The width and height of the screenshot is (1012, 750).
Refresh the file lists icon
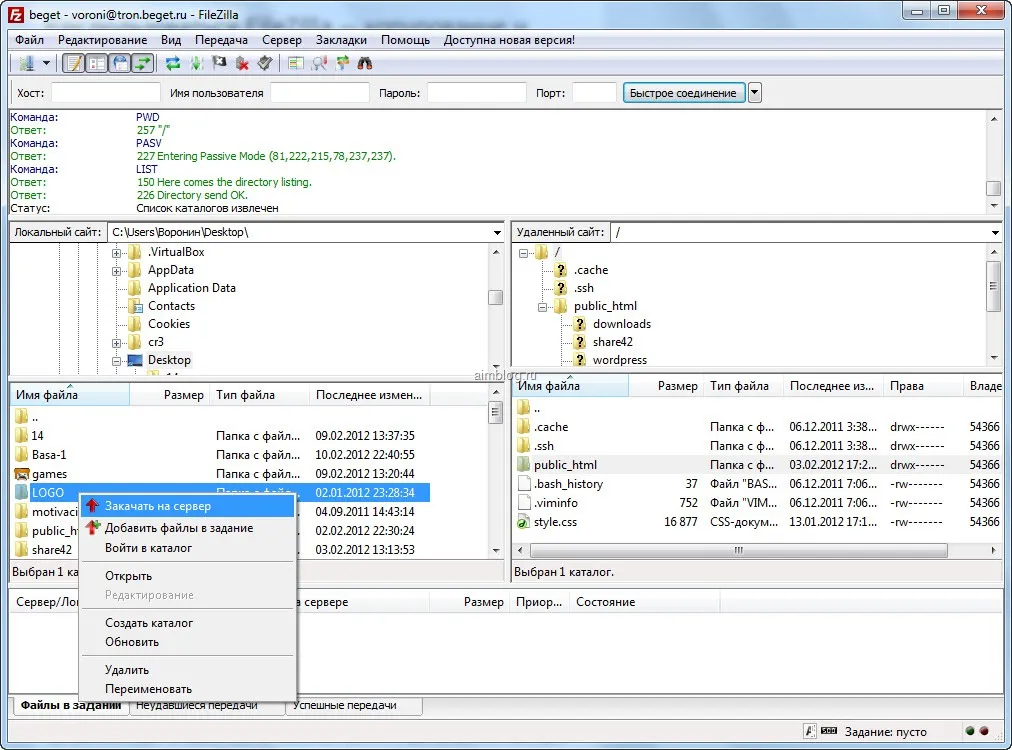173,63
